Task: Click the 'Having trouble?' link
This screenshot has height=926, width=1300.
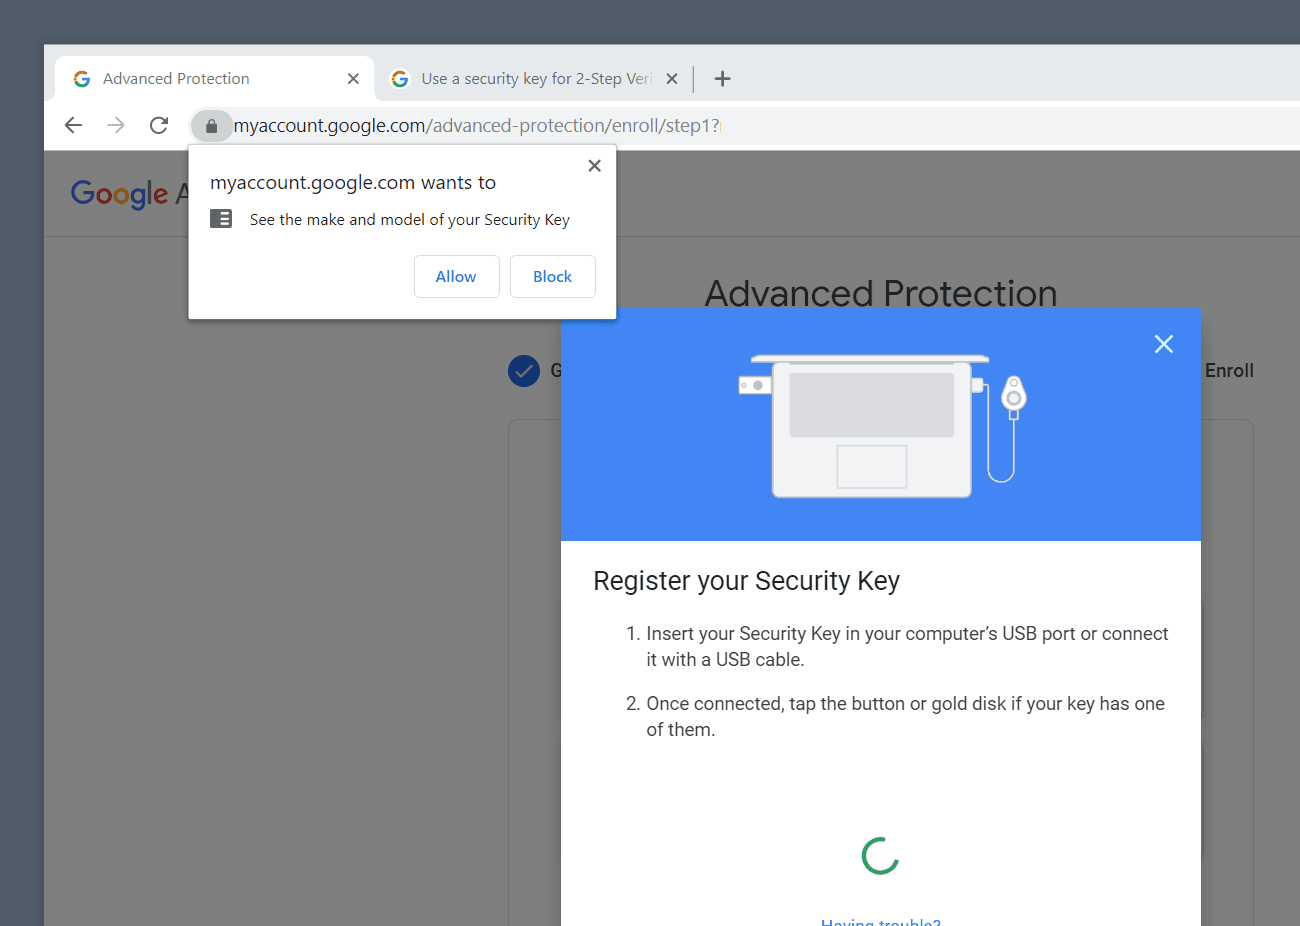Action: click(880, 921)
